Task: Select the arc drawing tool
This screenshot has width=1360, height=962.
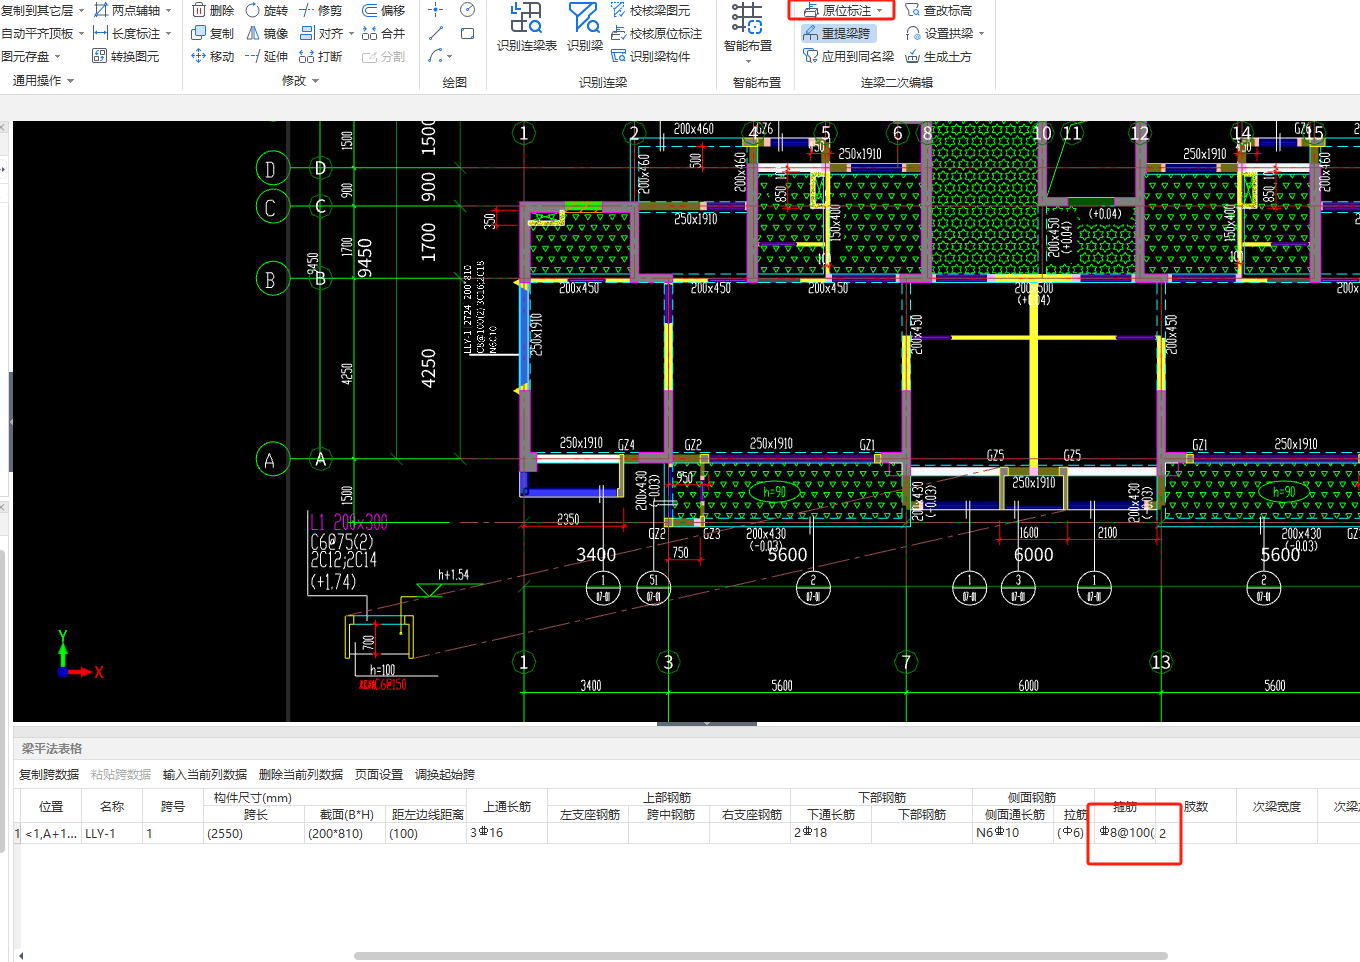Action: (x=435, y=56)
